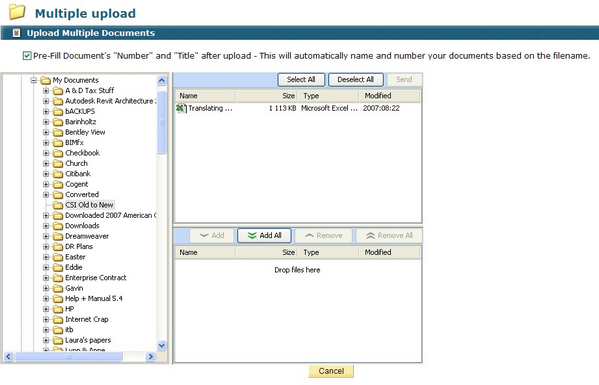Expand the bACKUPS folder node
The image size is (599, 385).
point(46,112)
